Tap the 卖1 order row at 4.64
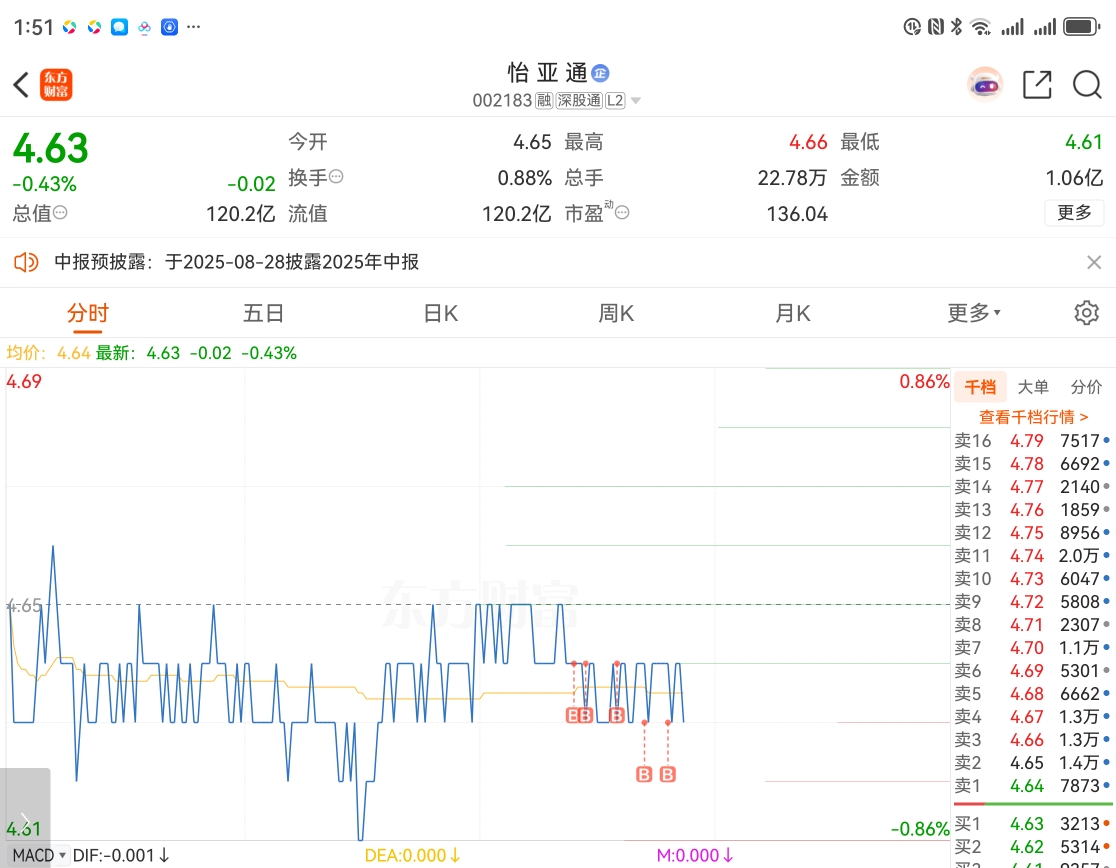Image resolution: width=1116 pixels, height=868 pixels. pos(1033,786)
